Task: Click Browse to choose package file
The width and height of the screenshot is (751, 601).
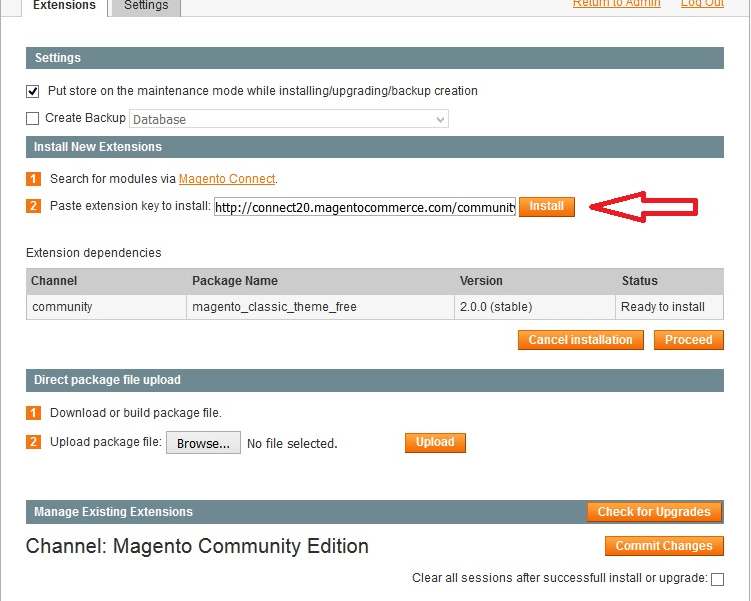Action: click(203, 443)
